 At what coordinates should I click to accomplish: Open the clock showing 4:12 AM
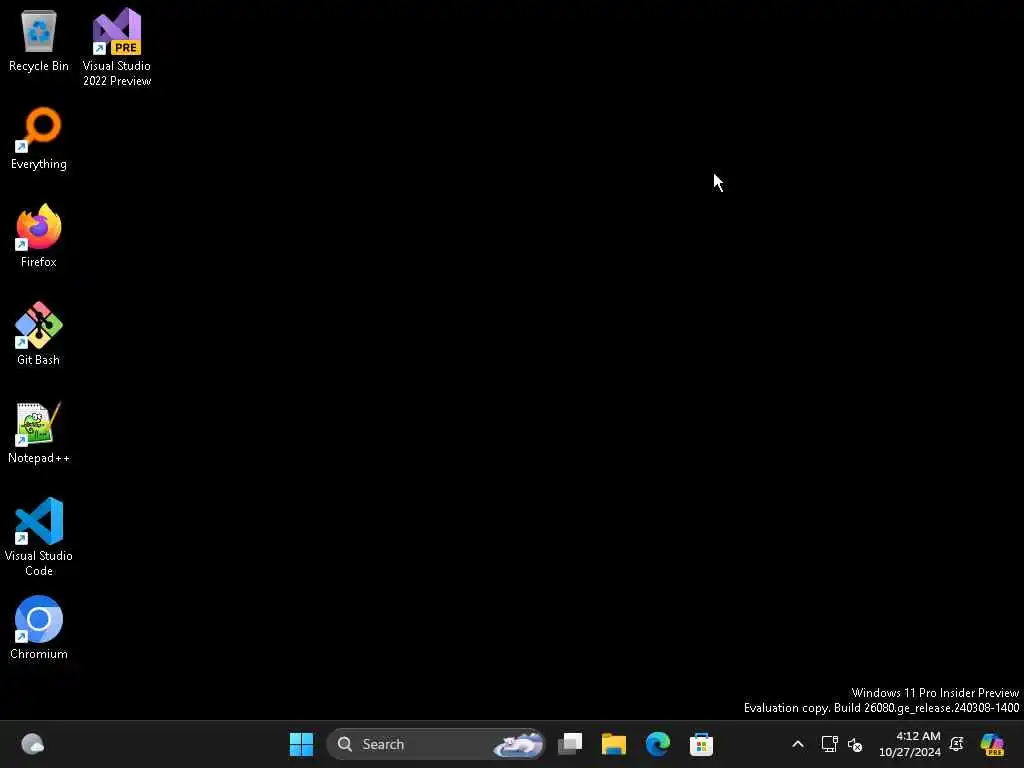click(910, 744)
